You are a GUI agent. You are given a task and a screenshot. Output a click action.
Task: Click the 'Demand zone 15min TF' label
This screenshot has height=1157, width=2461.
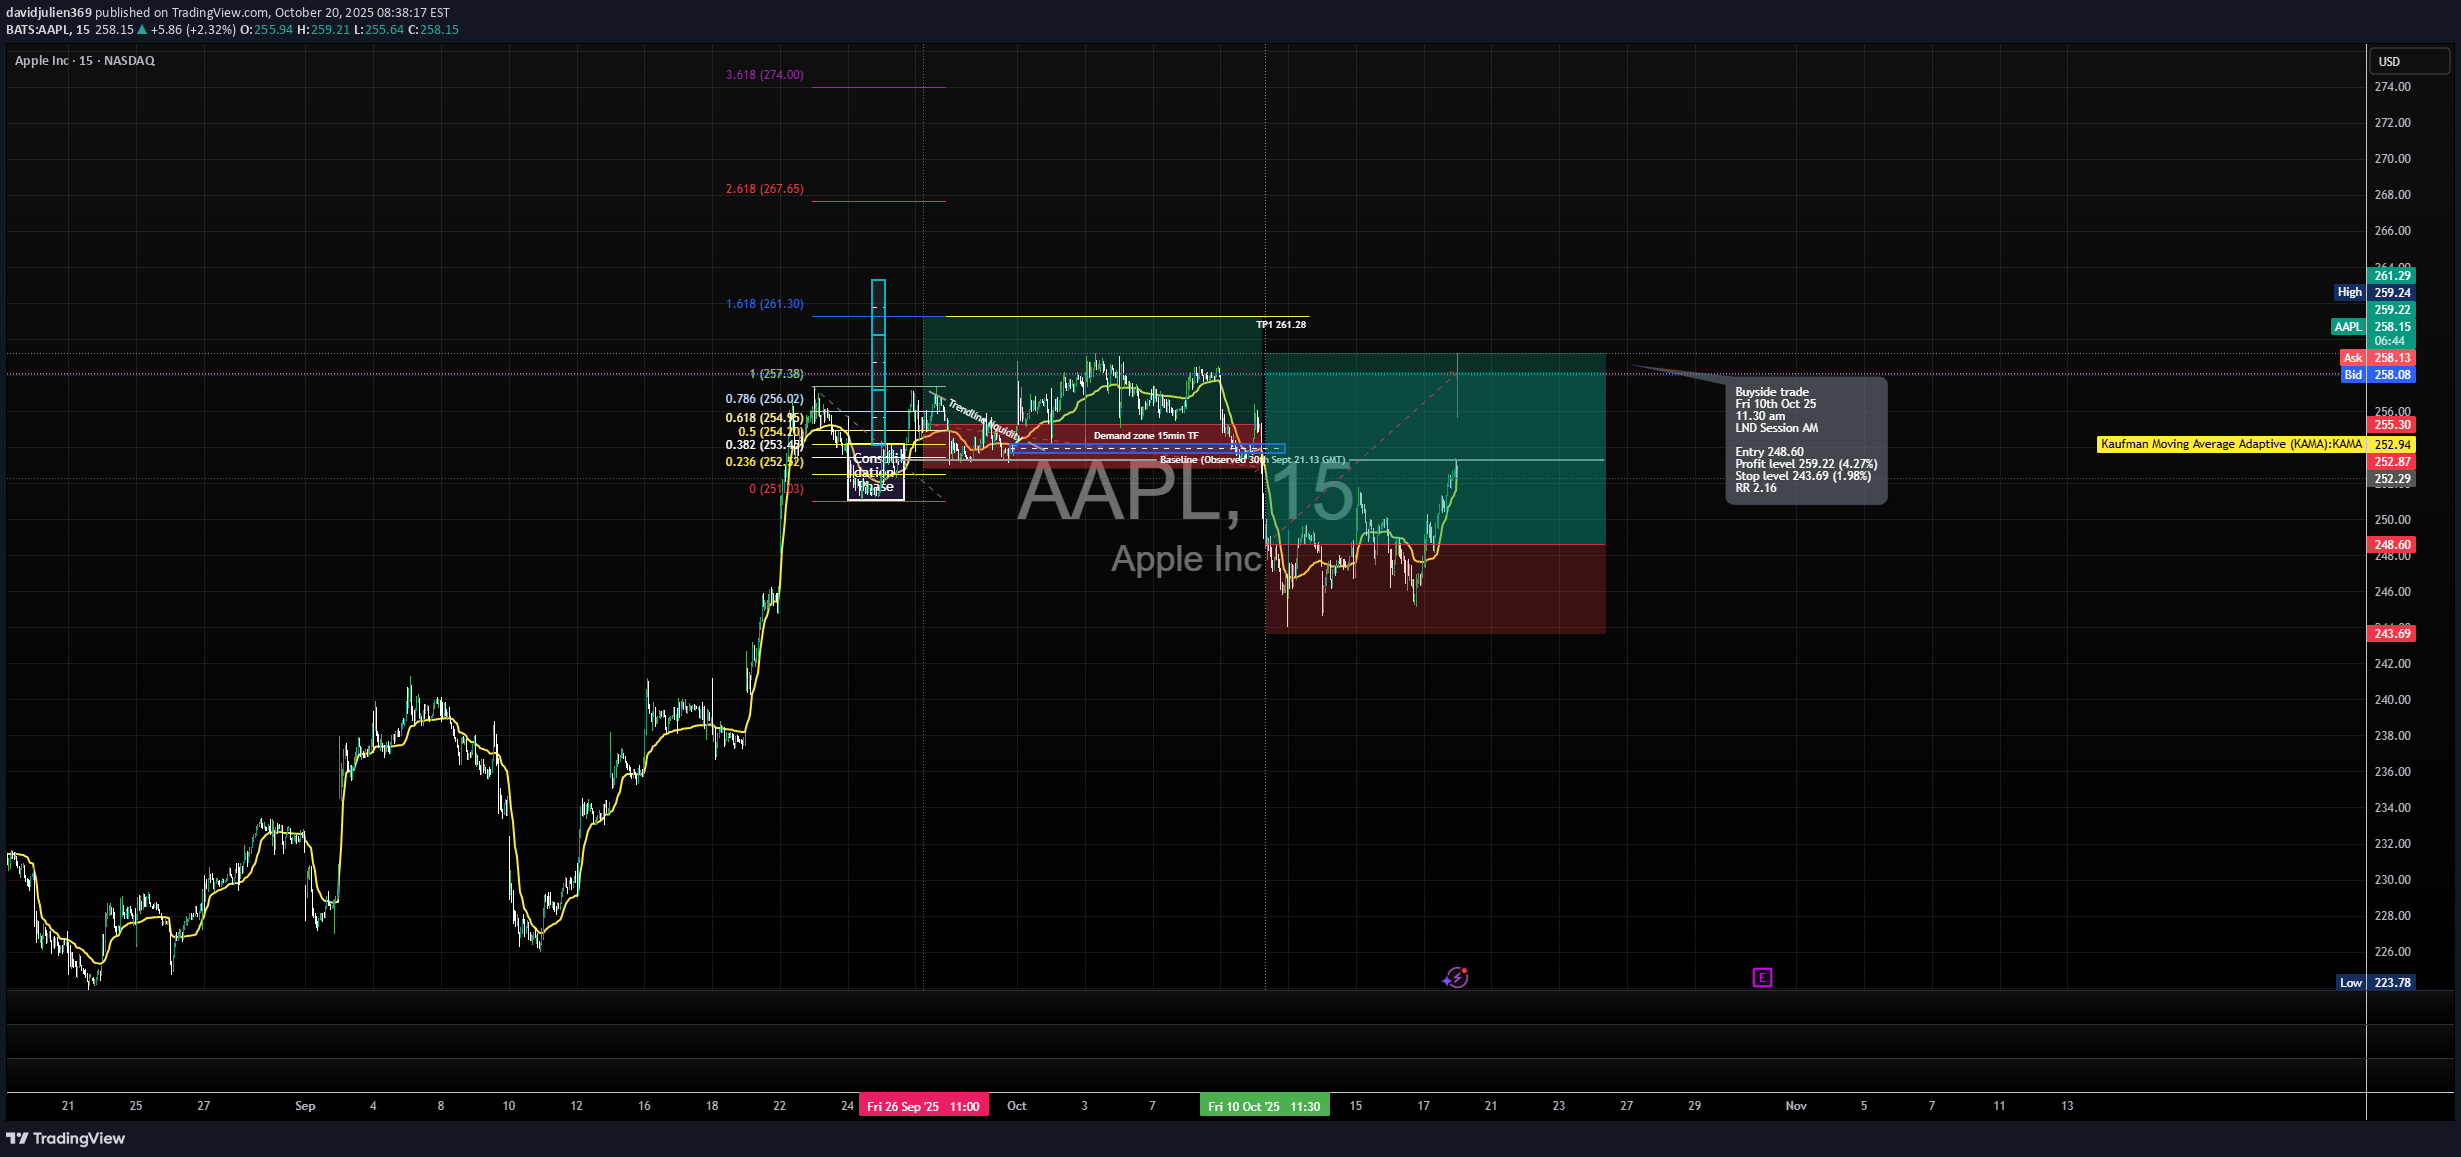click(1145, 436)
